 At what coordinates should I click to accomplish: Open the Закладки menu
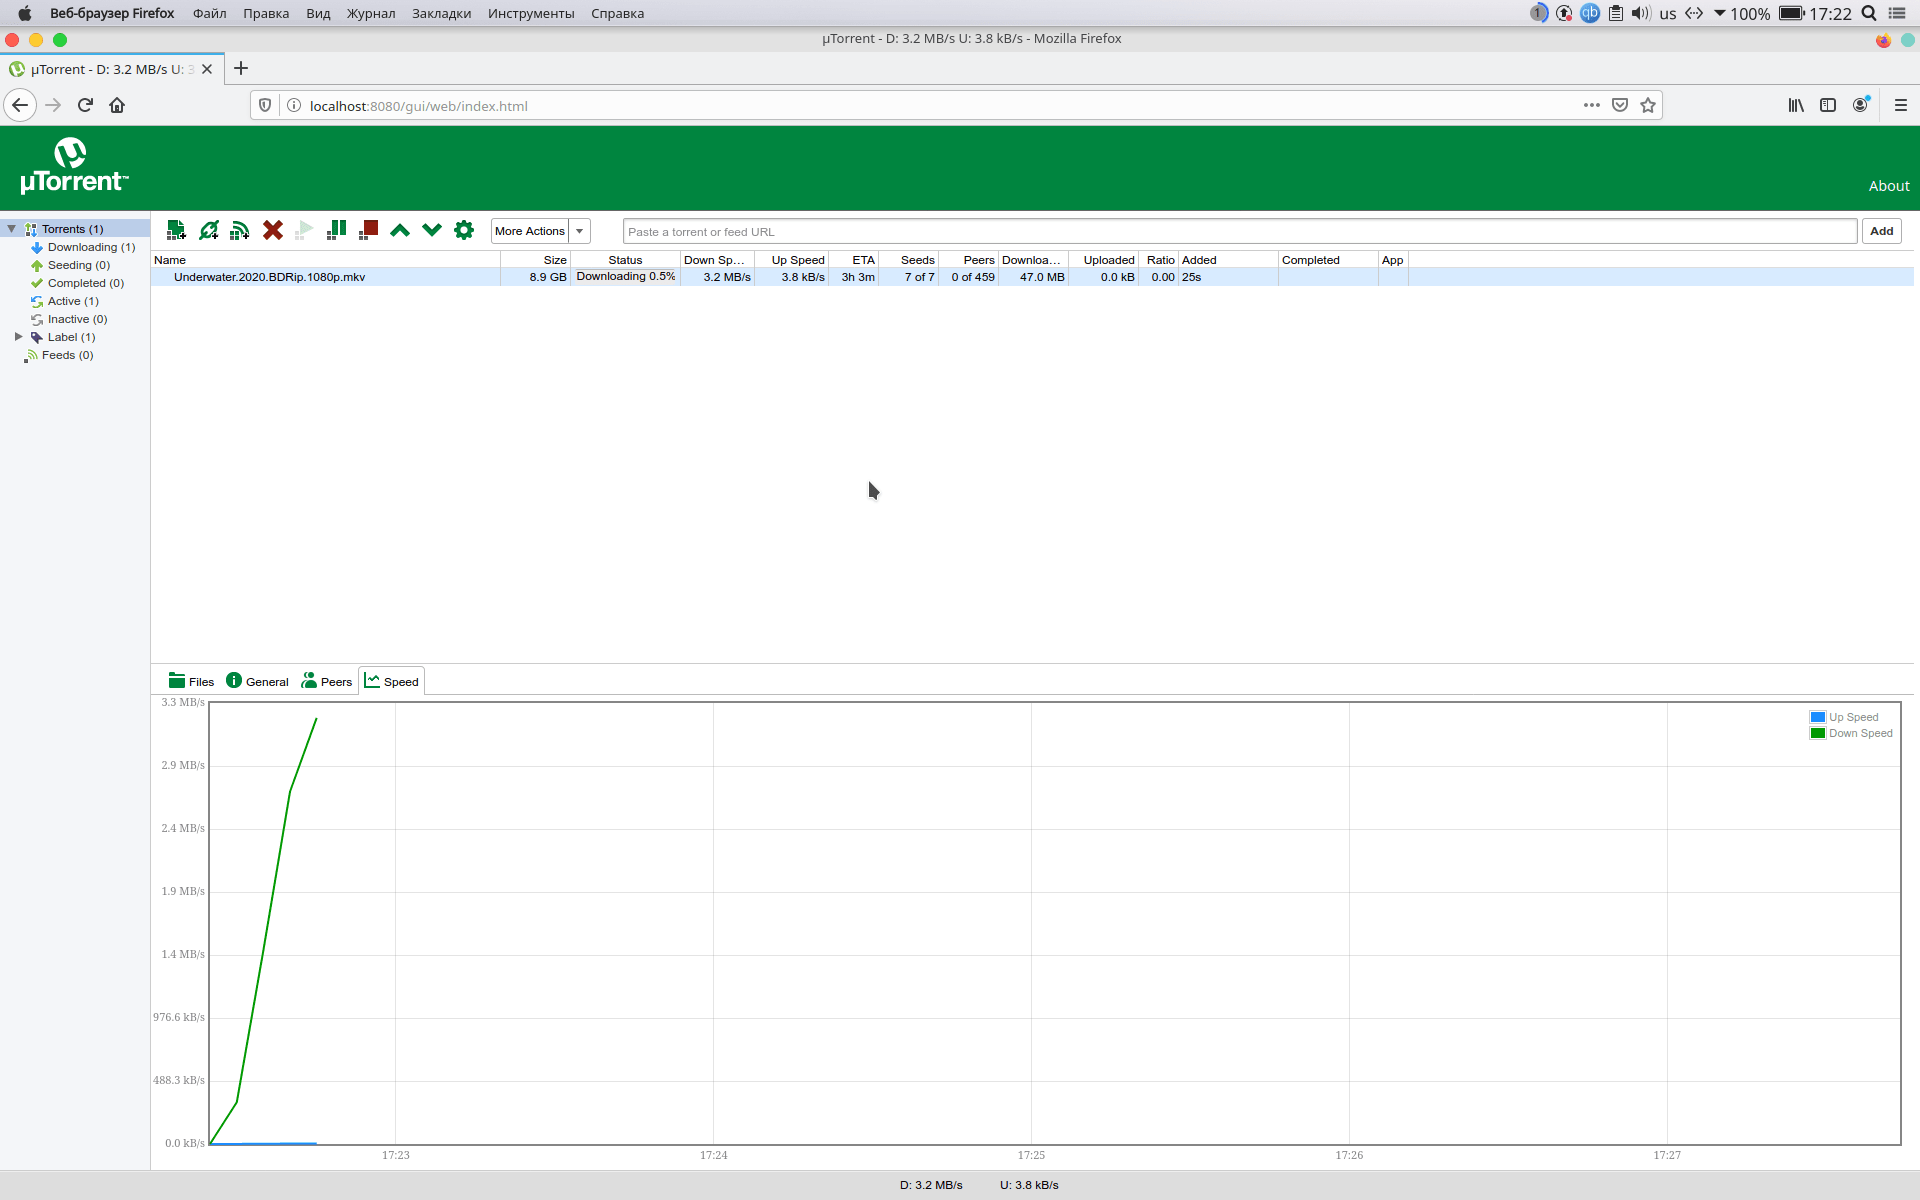(441, 13)
